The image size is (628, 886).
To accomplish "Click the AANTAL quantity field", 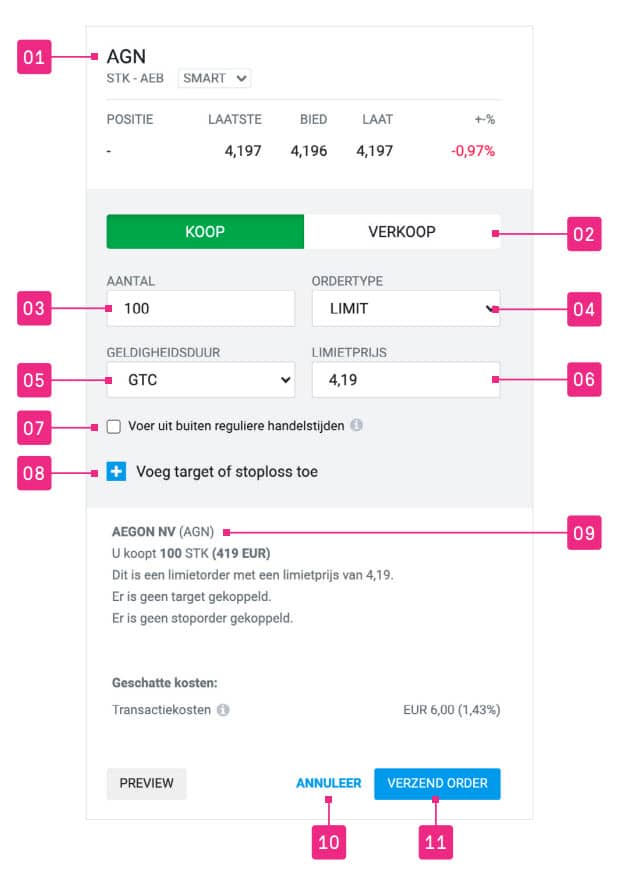I will (201, 309).
